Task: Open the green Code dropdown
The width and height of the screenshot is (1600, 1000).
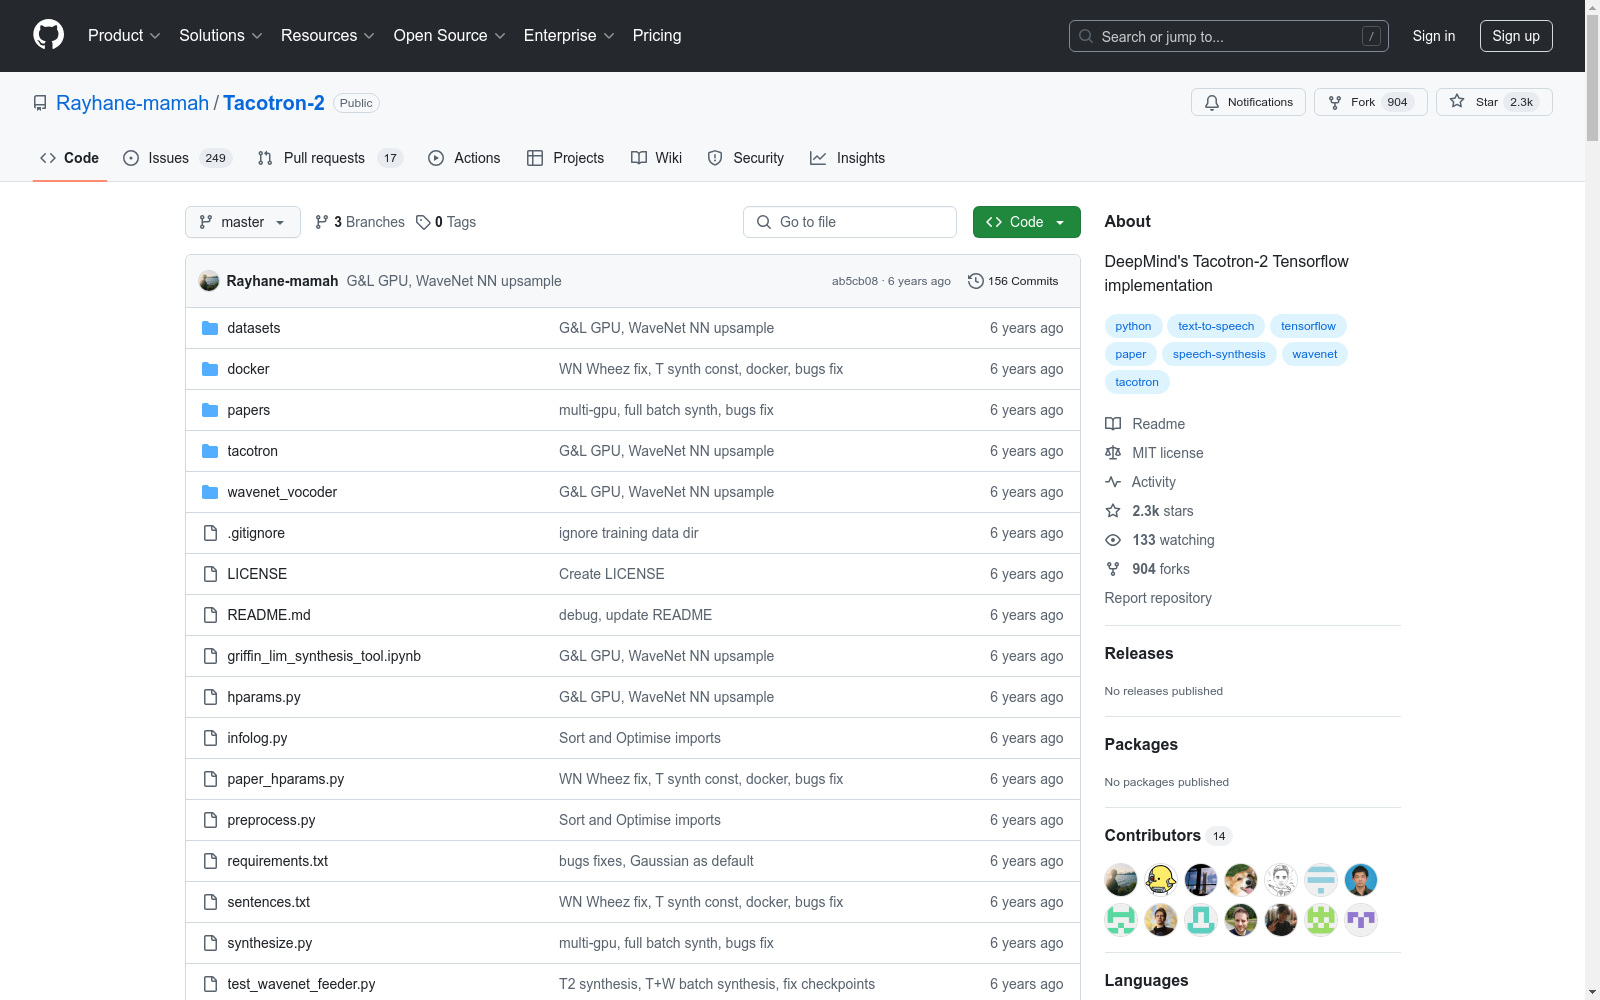Action: click(x=1027, y=222)
